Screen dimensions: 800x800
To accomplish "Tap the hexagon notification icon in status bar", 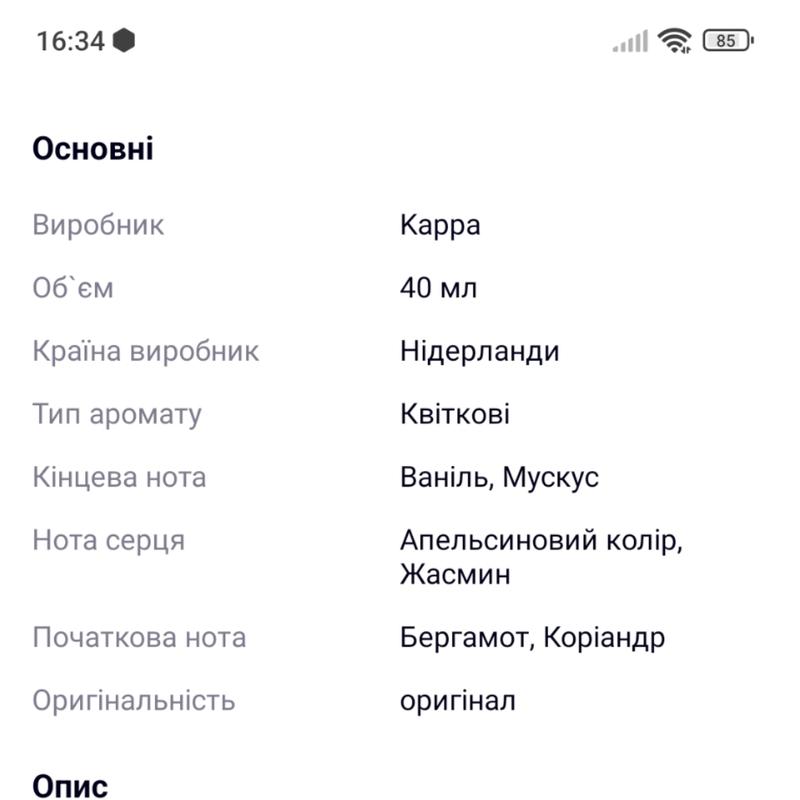I will 124,41.
